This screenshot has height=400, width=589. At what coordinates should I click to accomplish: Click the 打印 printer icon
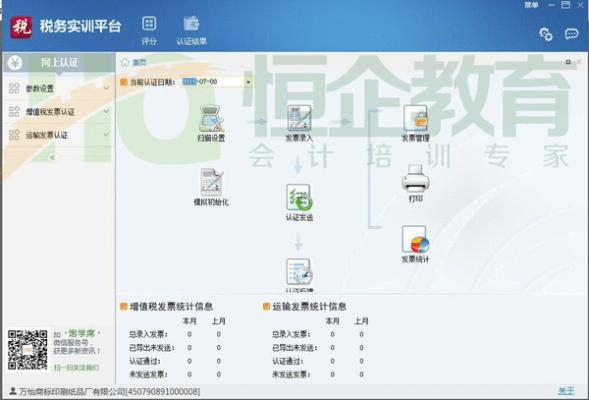(x=415, y=183)
